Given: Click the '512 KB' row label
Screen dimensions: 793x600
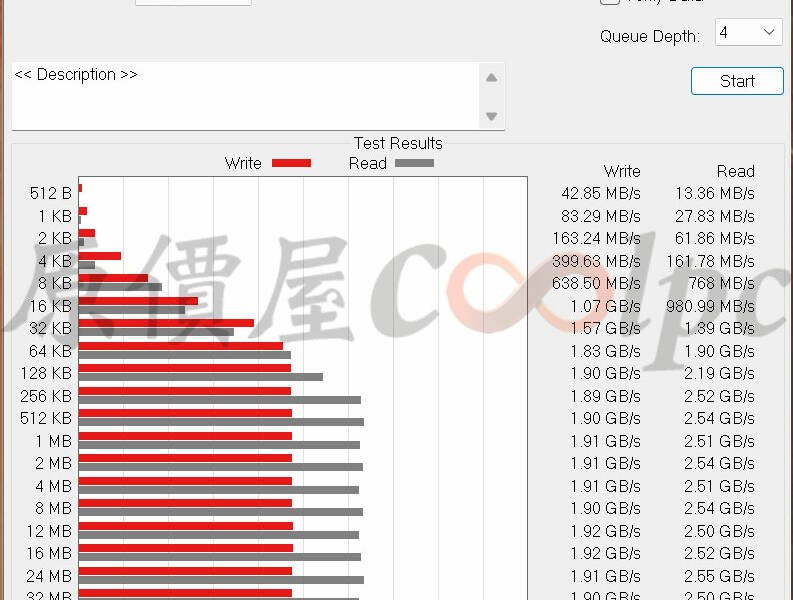Looking at the screenshot, I should pyautogui.click(x=46, y=418).
